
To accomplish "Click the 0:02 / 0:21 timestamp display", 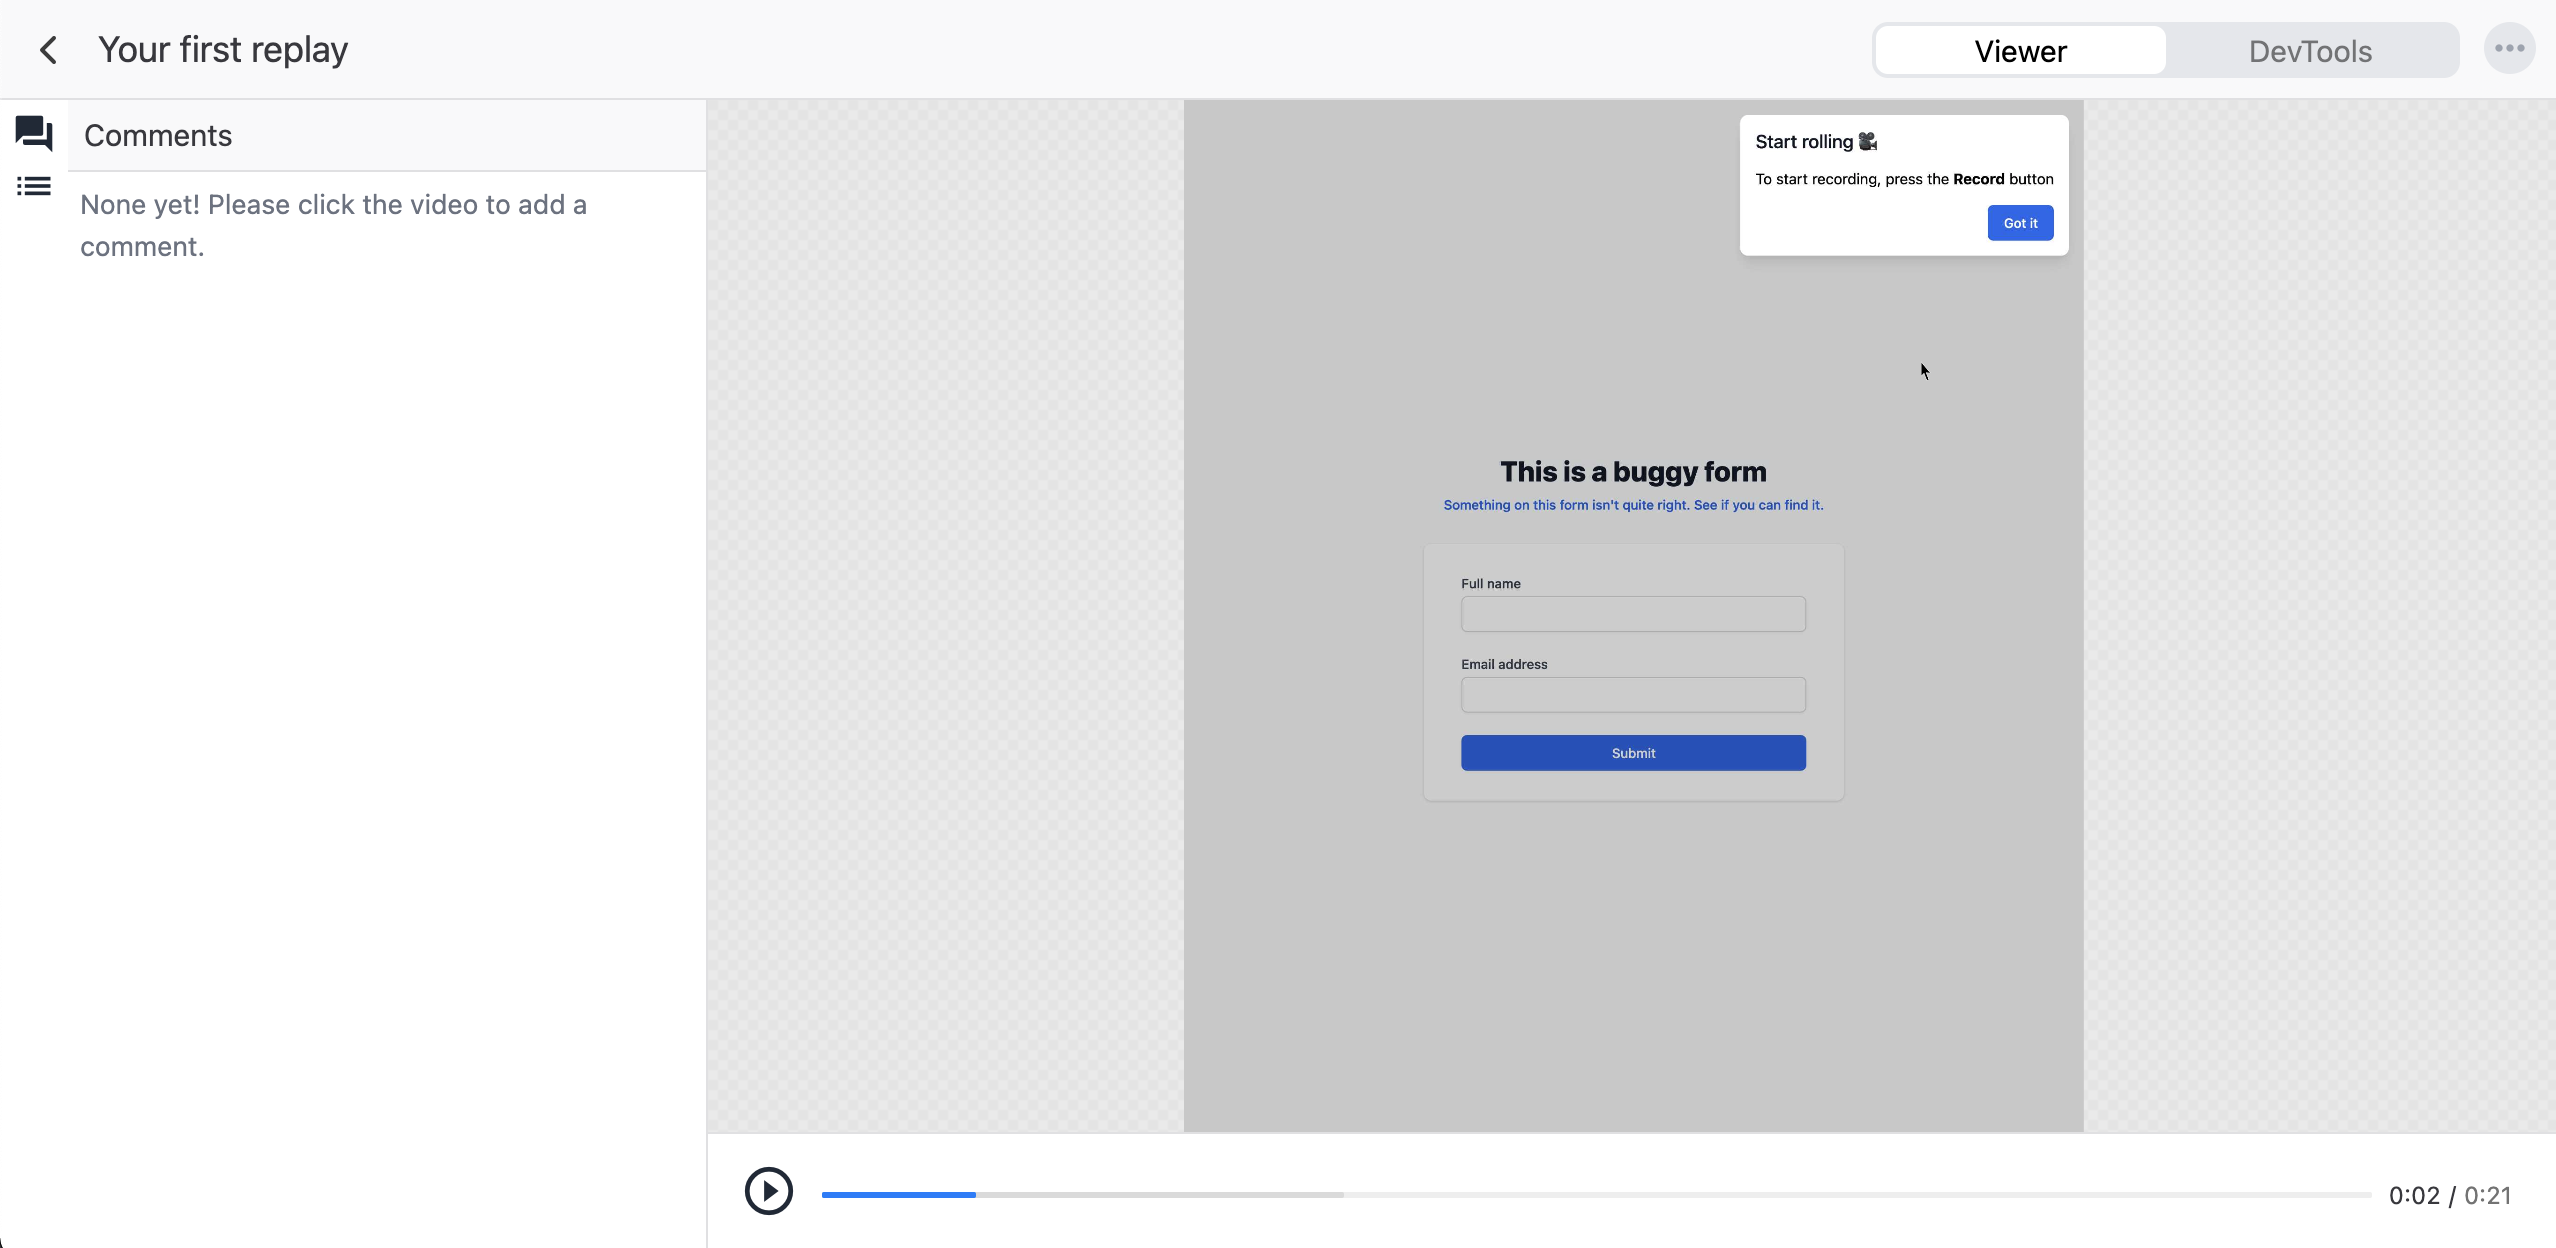I will tap(2450, 1194).
